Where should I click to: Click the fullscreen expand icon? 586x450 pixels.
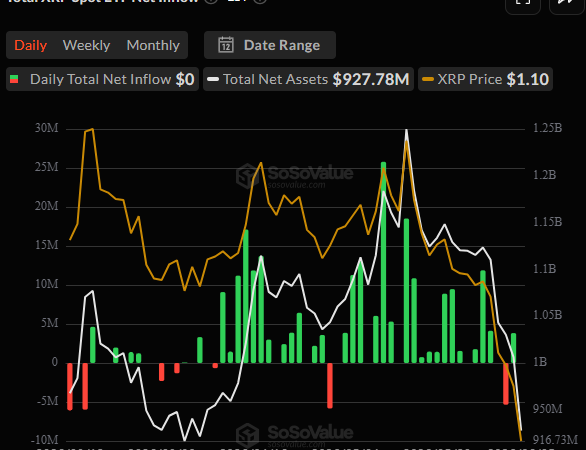pyautogui.click(x=523, y=3)
